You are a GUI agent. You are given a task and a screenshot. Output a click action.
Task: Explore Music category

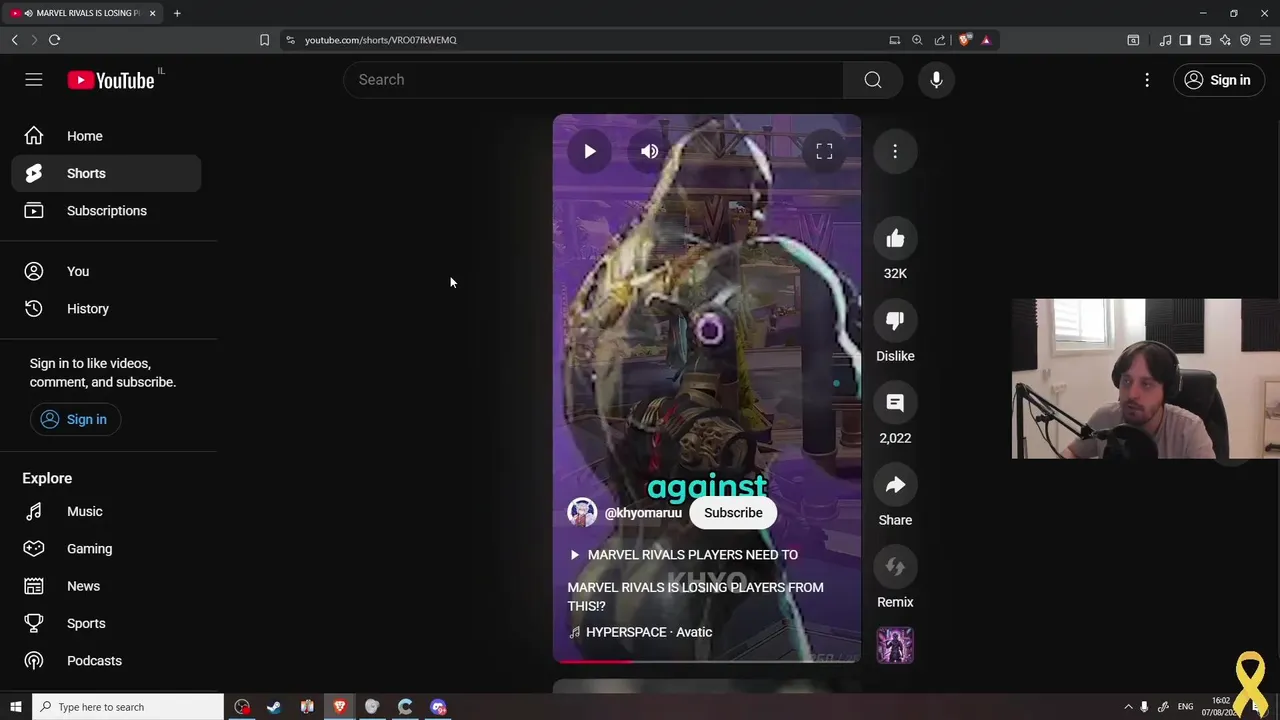coord(106,511)
